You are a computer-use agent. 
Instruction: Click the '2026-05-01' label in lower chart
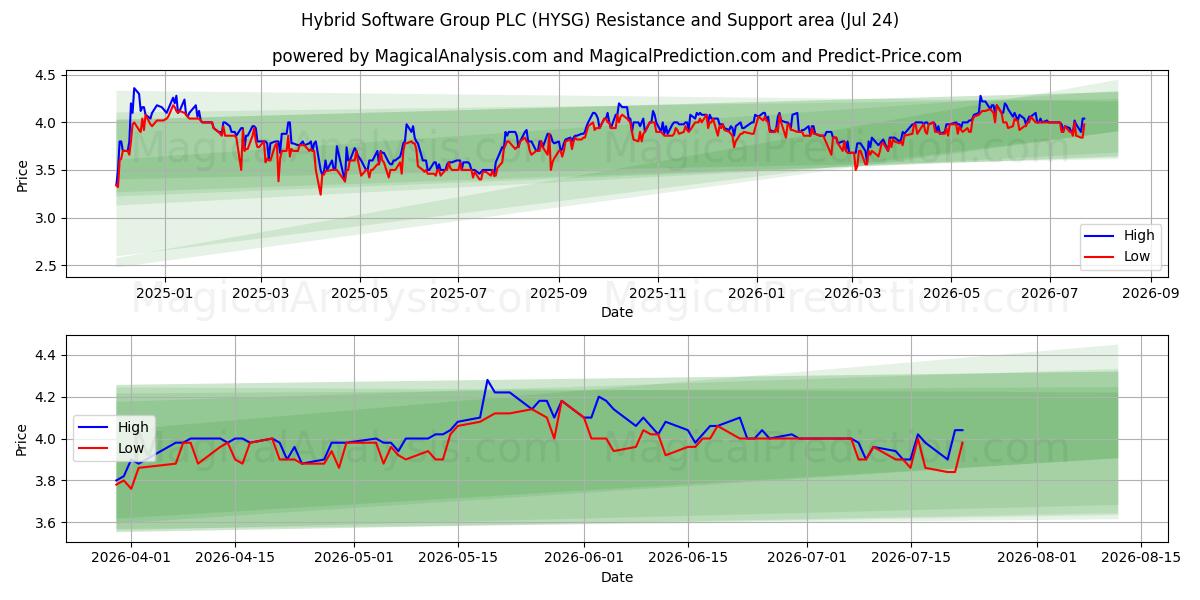click(x=354, y=558)
